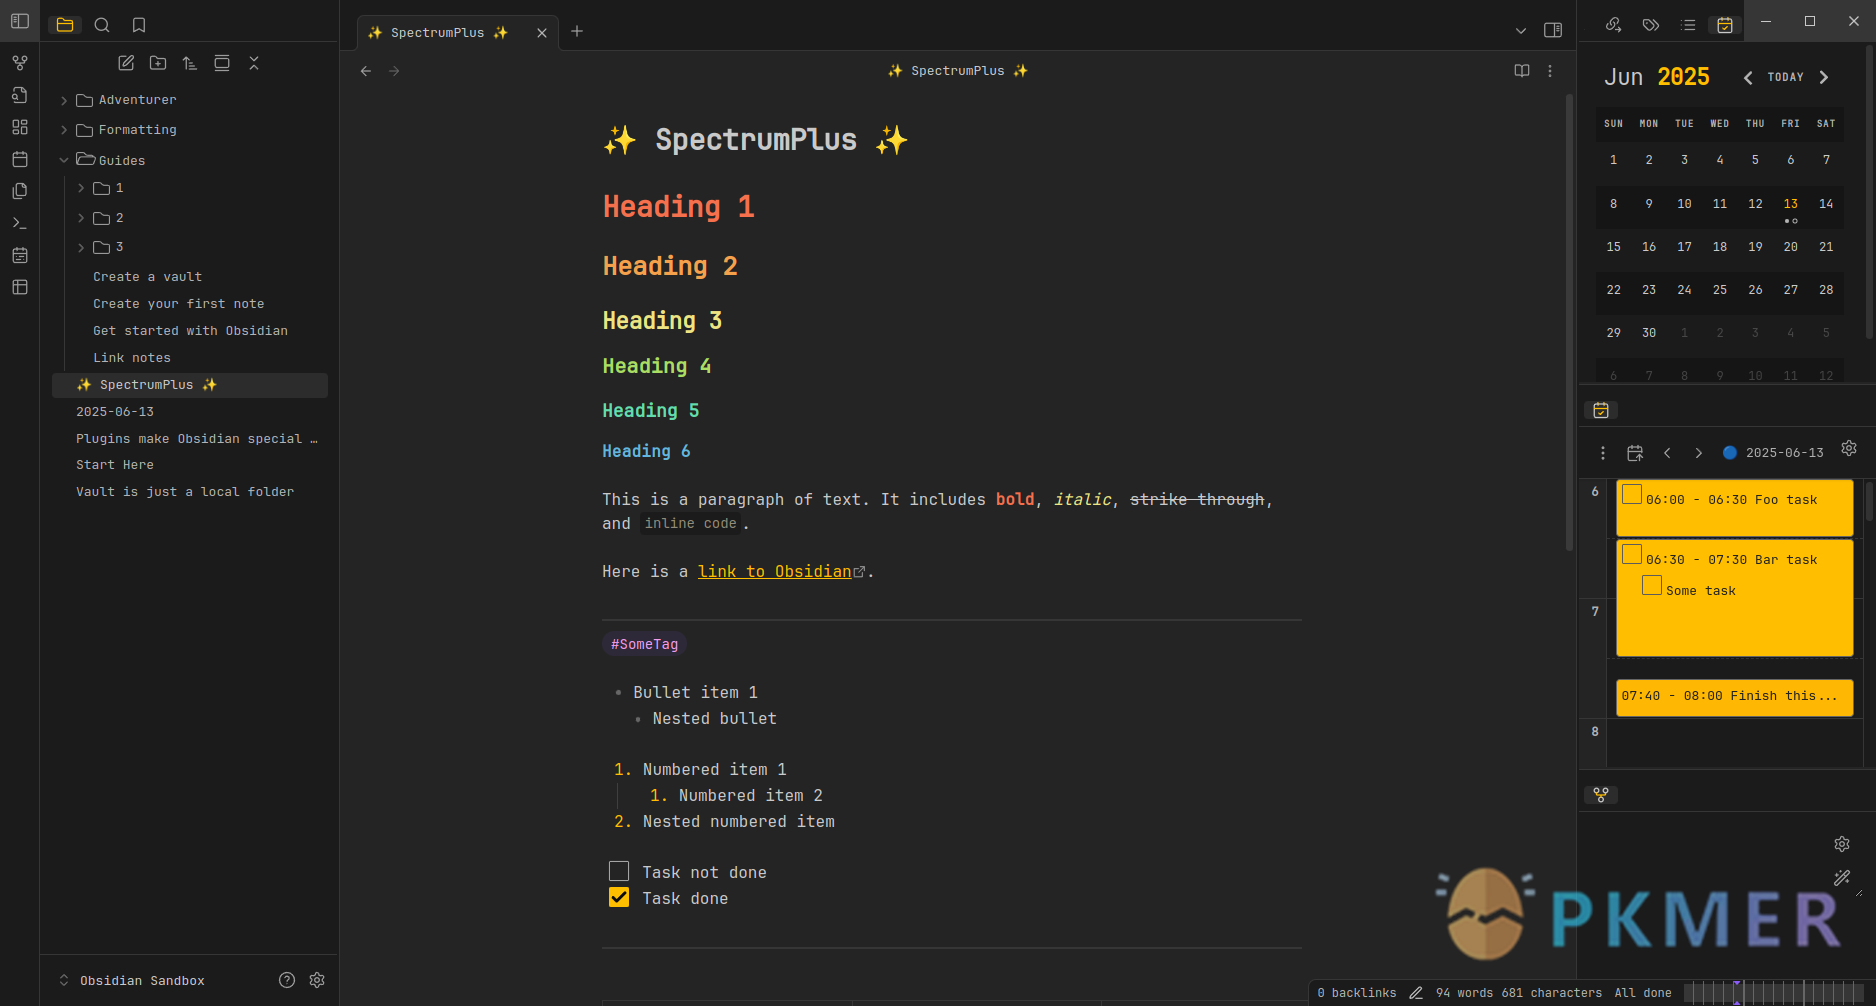Click the day planner calendar ribbon icon
The image size is (1876, 1006).
pos(20,255)
